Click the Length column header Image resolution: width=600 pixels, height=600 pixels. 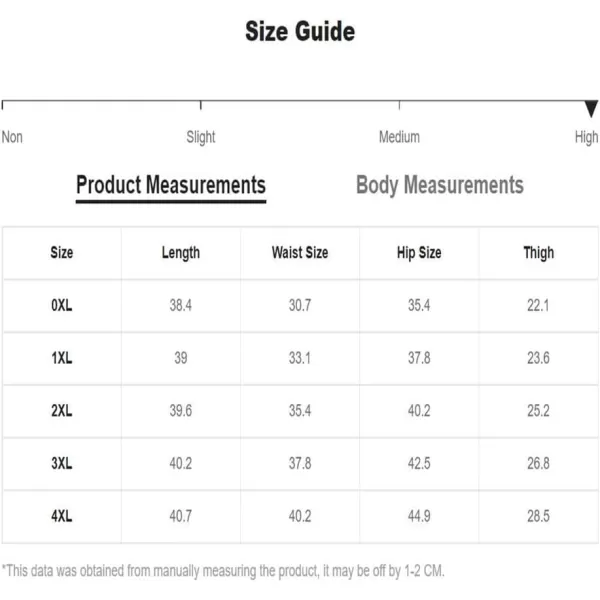[181, 253]
